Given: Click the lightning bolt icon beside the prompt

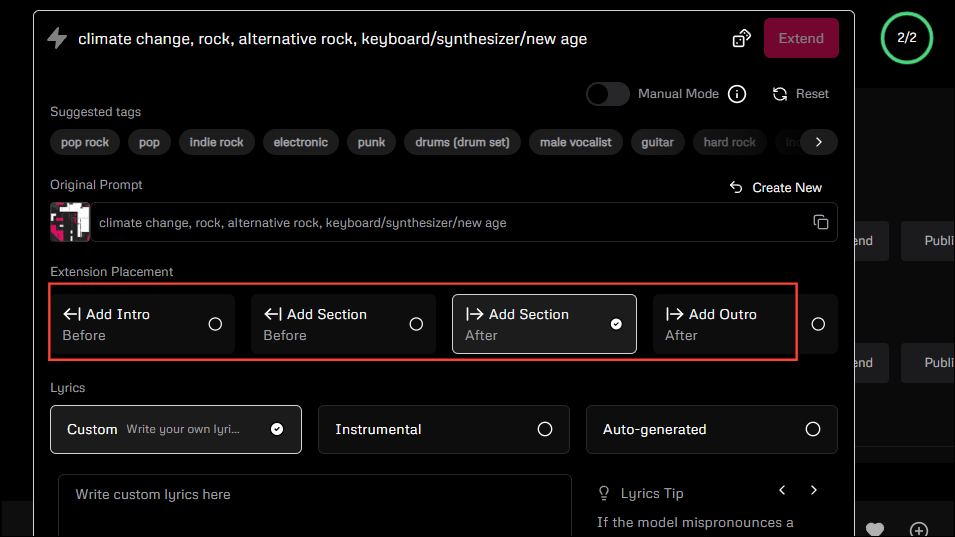Looking at the screenshot, I should (x=57, y=38).
